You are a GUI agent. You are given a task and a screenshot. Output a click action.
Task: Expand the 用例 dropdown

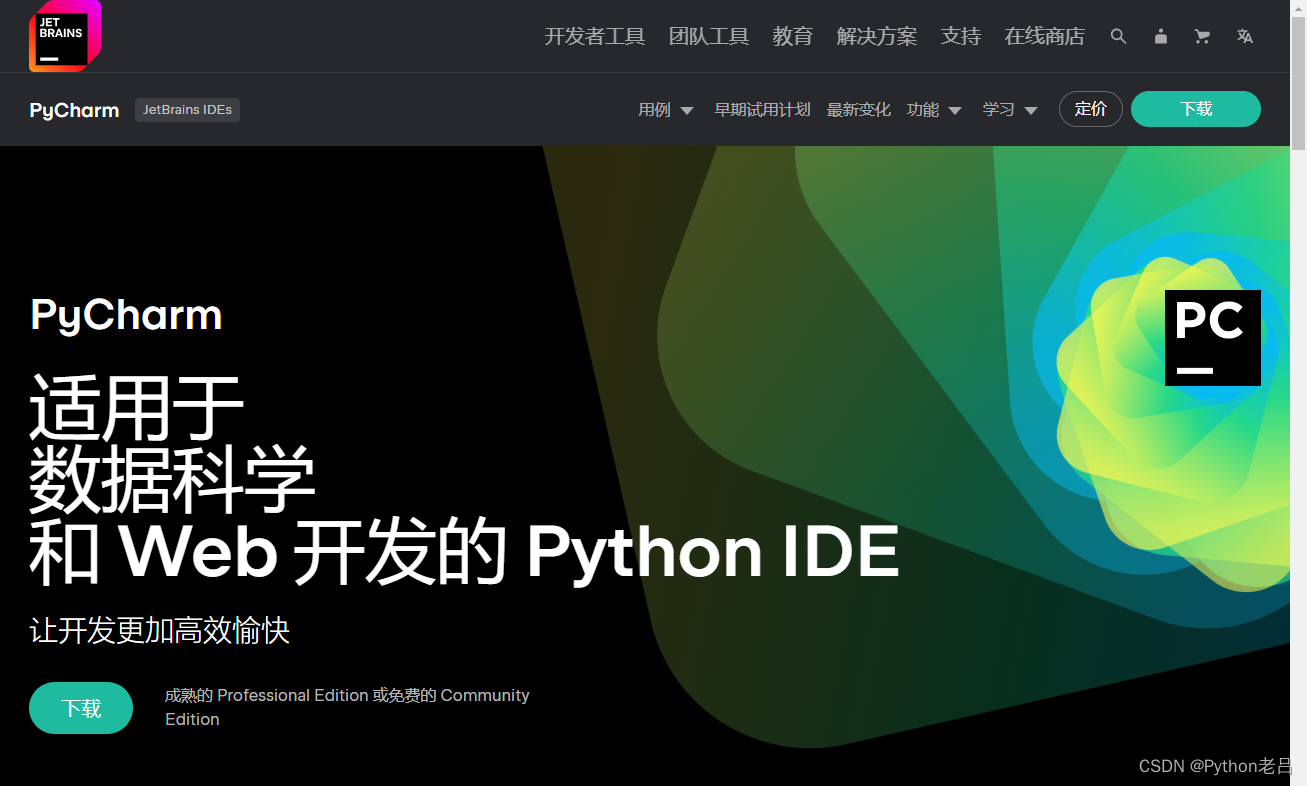666,110
